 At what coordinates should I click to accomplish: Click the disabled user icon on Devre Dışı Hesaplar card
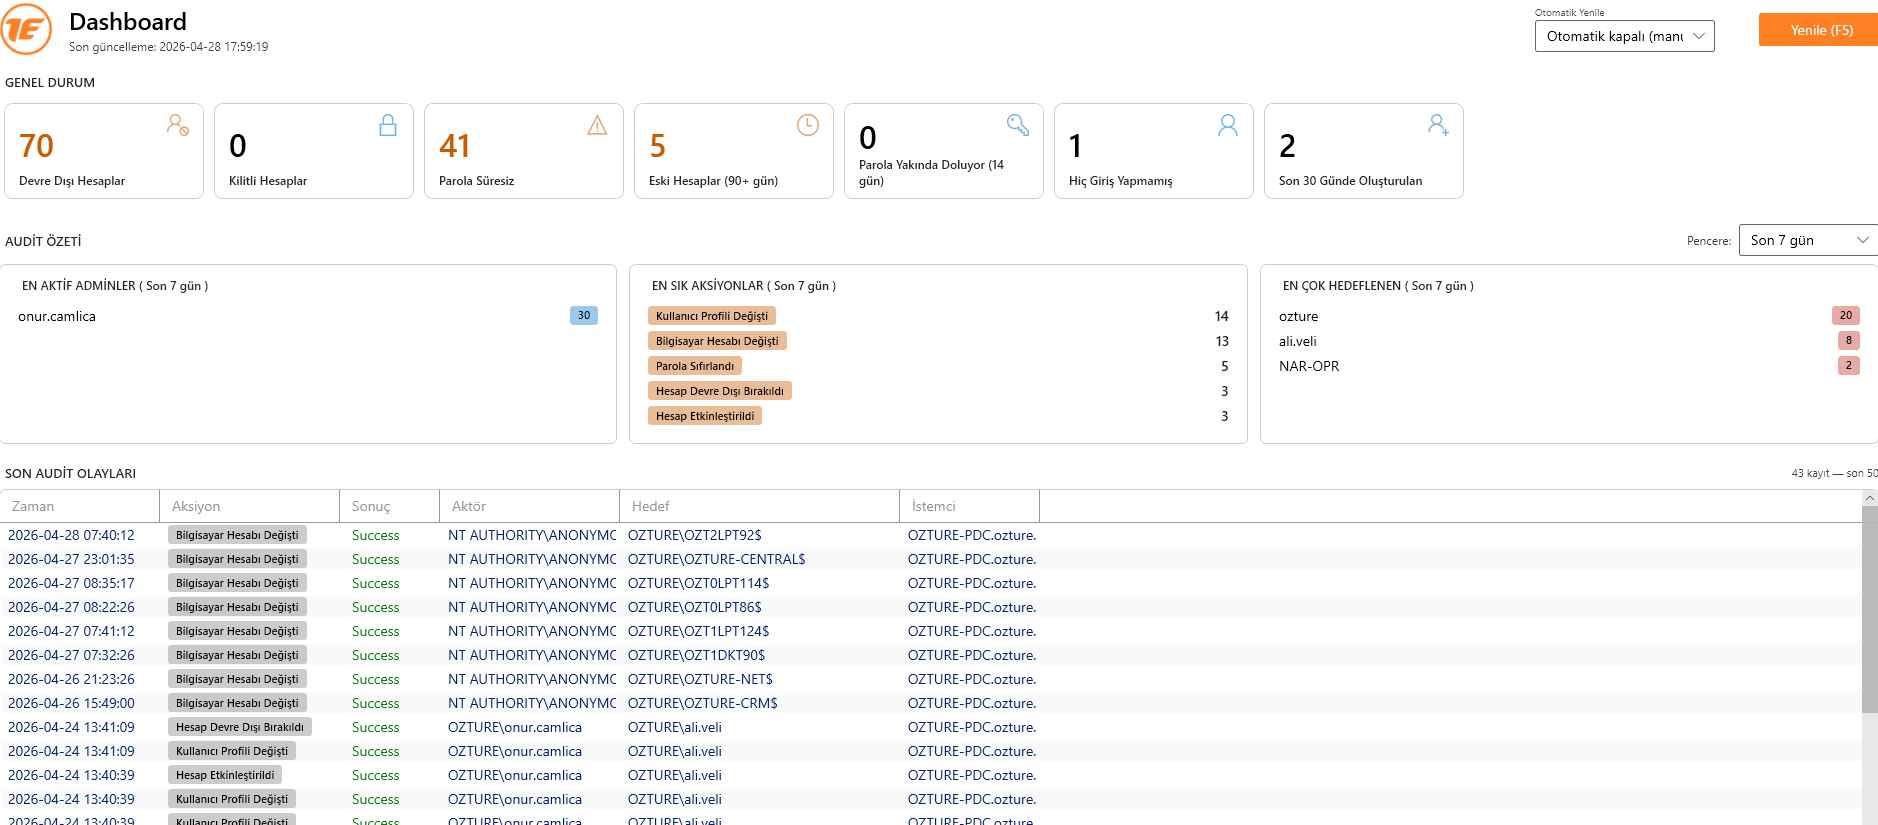click(178, 125)
